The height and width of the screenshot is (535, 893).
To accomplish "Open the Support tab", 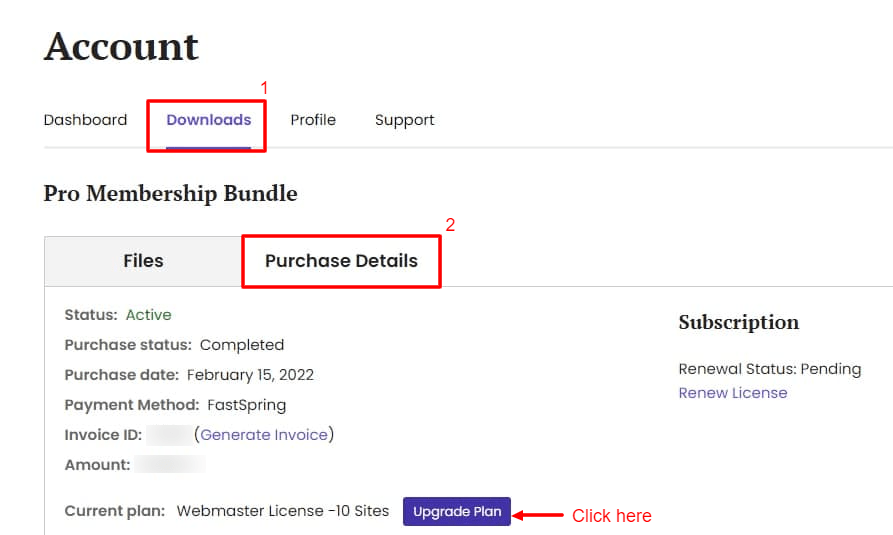I will coord(404,120).
